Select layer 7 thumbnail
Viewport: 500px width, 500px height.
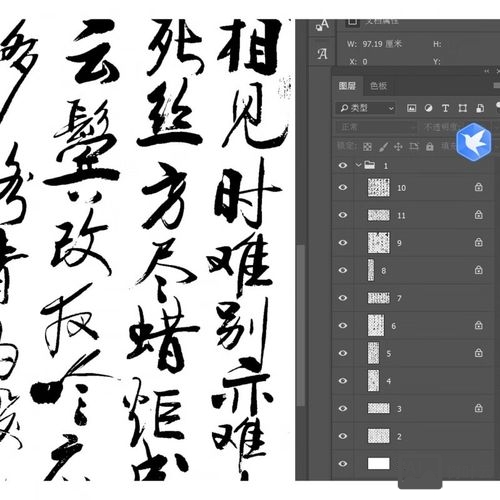[x=379, y=298]
